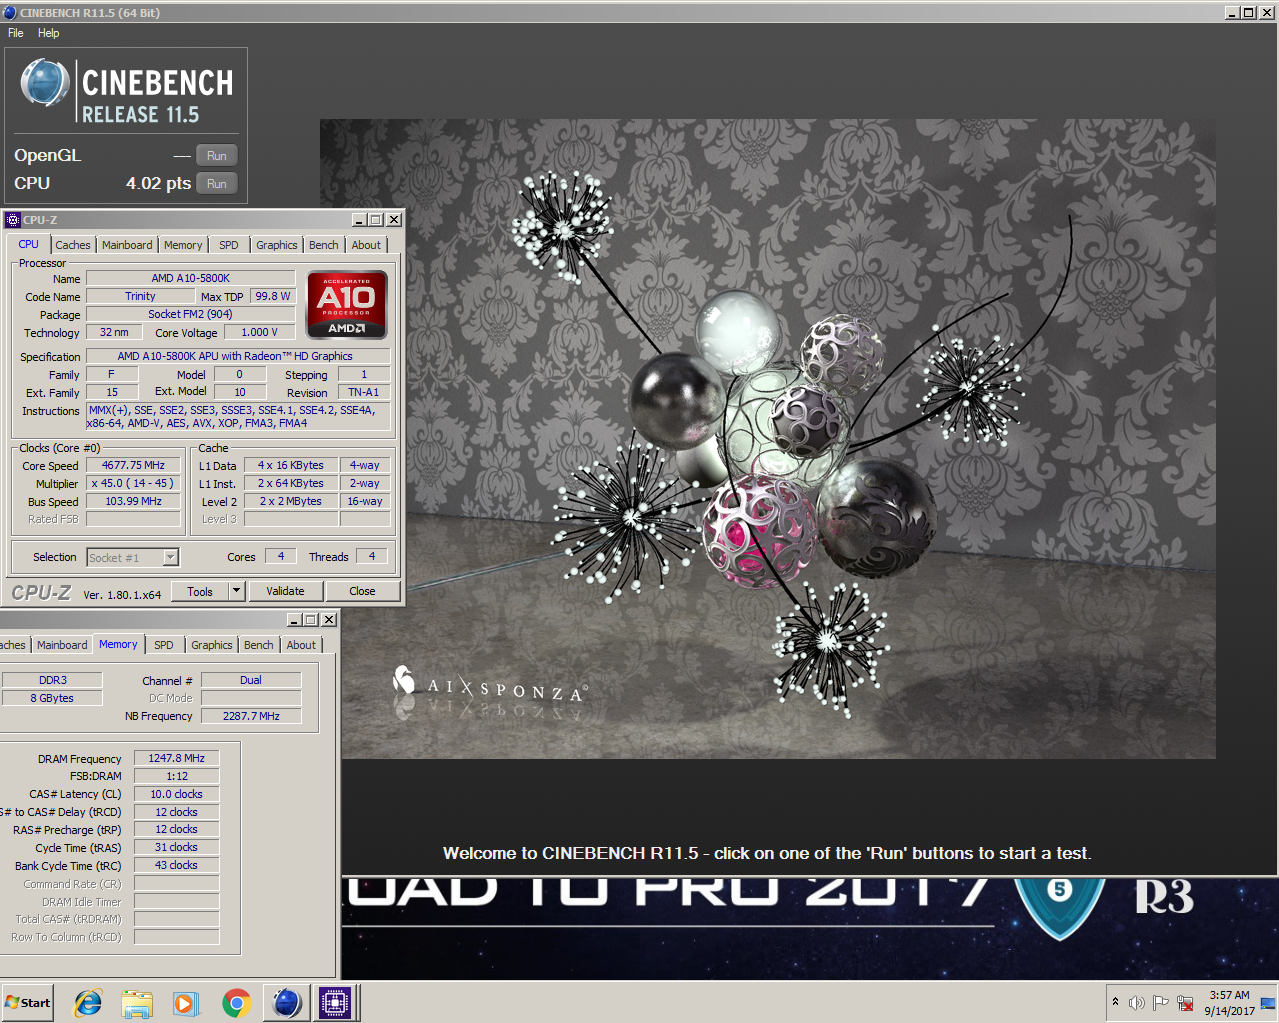Image resolution: width=1279 pixels, height=1023 pixels.
Task: Click the NB Frequency value 2287.7 MHz
Action: coord(251,716)
